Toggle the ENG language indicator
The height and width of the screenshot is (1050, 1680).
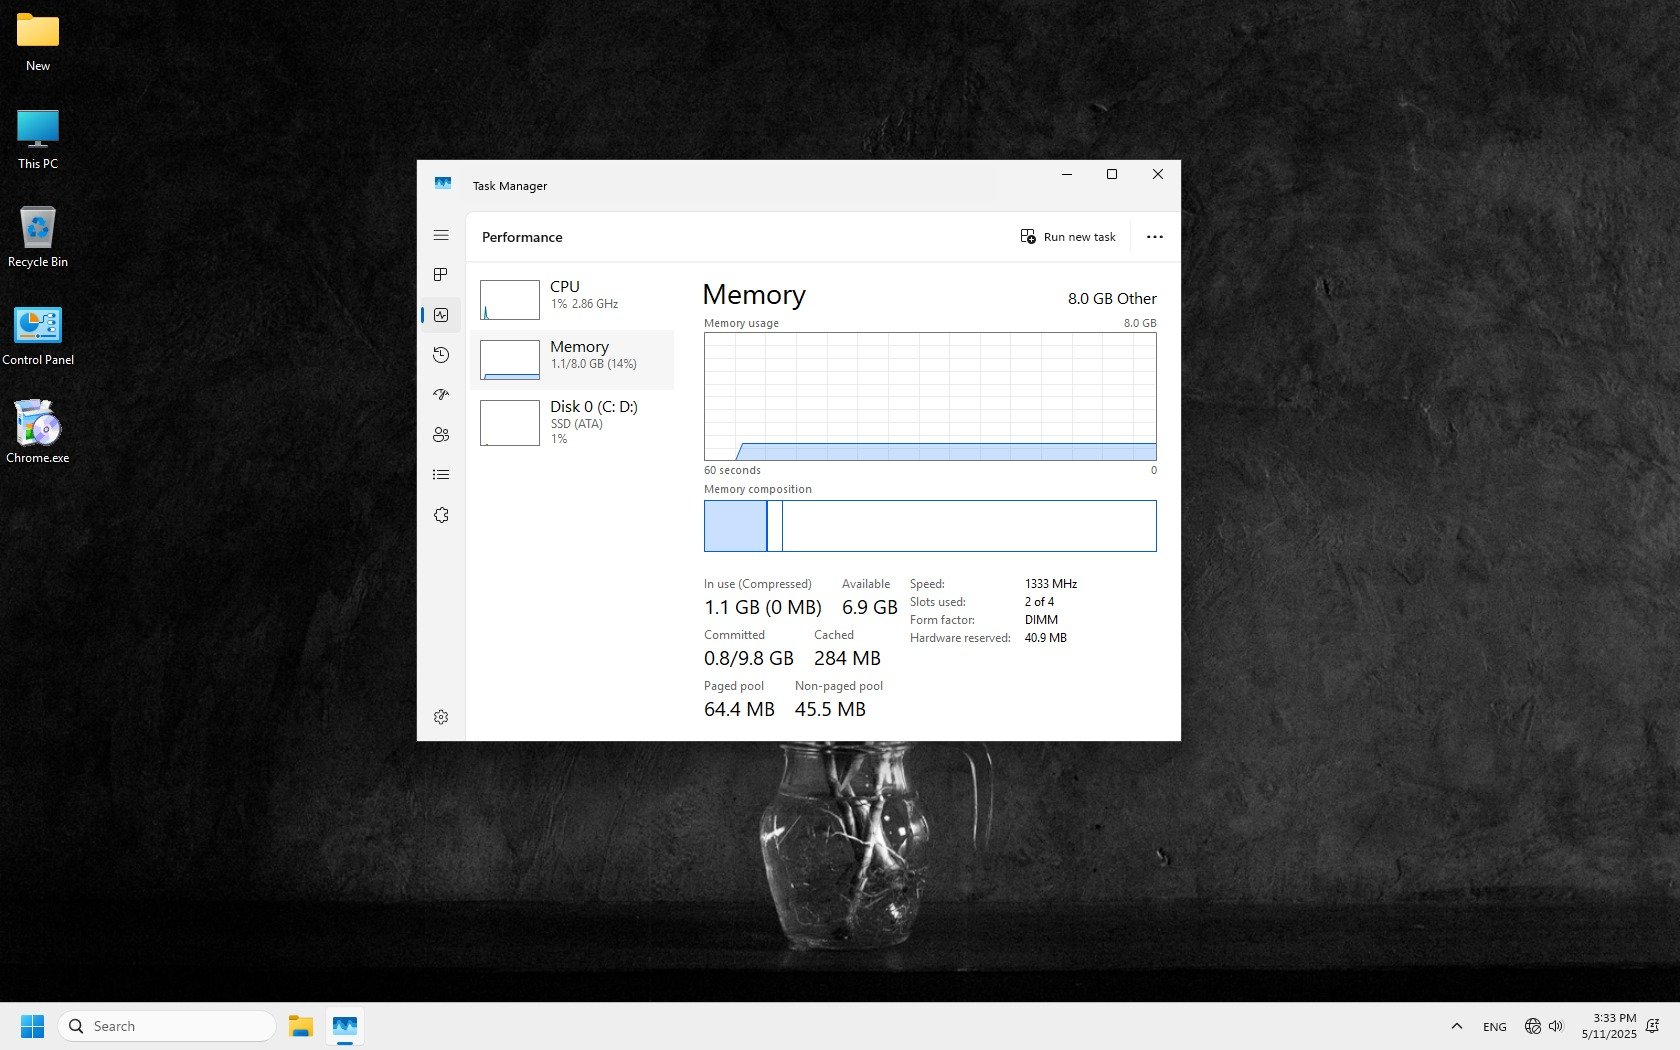coord(1494,1027)
